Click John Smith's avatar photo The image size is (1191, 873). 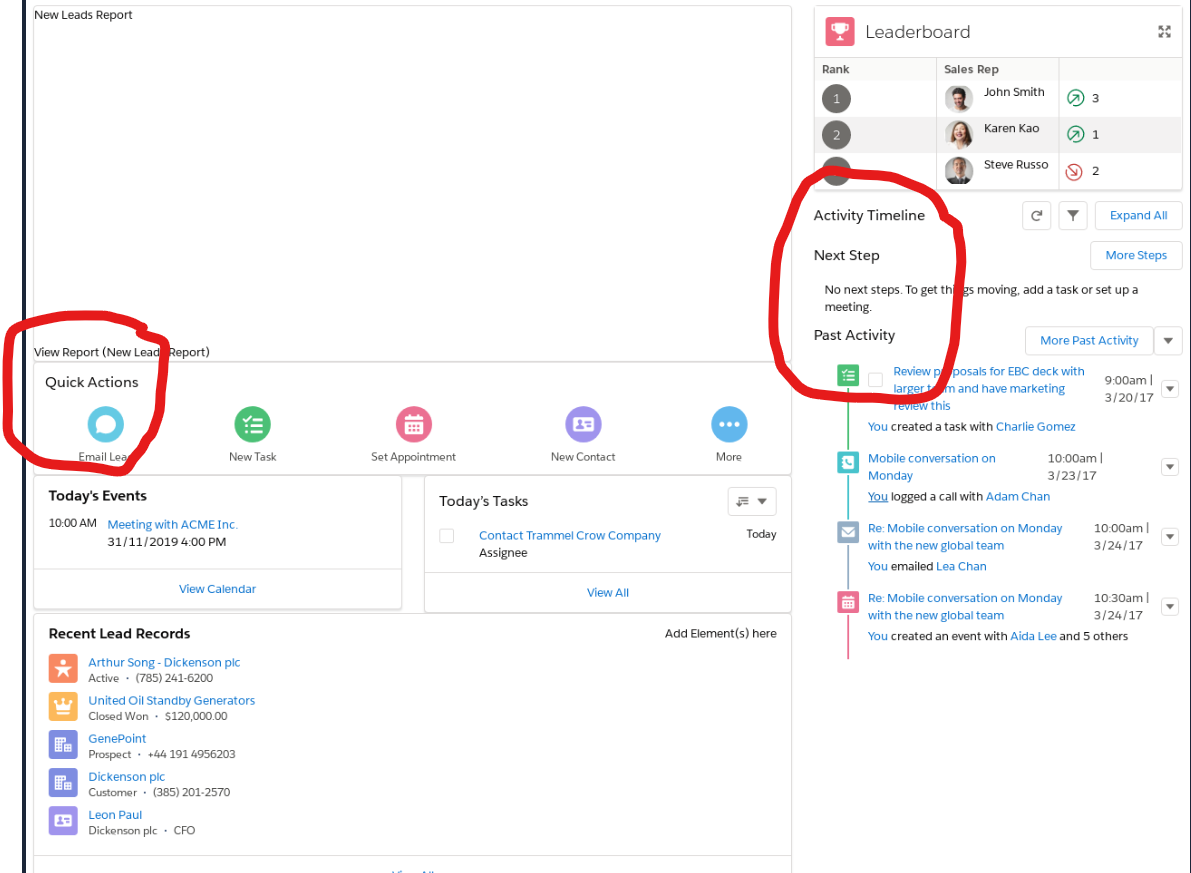point(959,98)
